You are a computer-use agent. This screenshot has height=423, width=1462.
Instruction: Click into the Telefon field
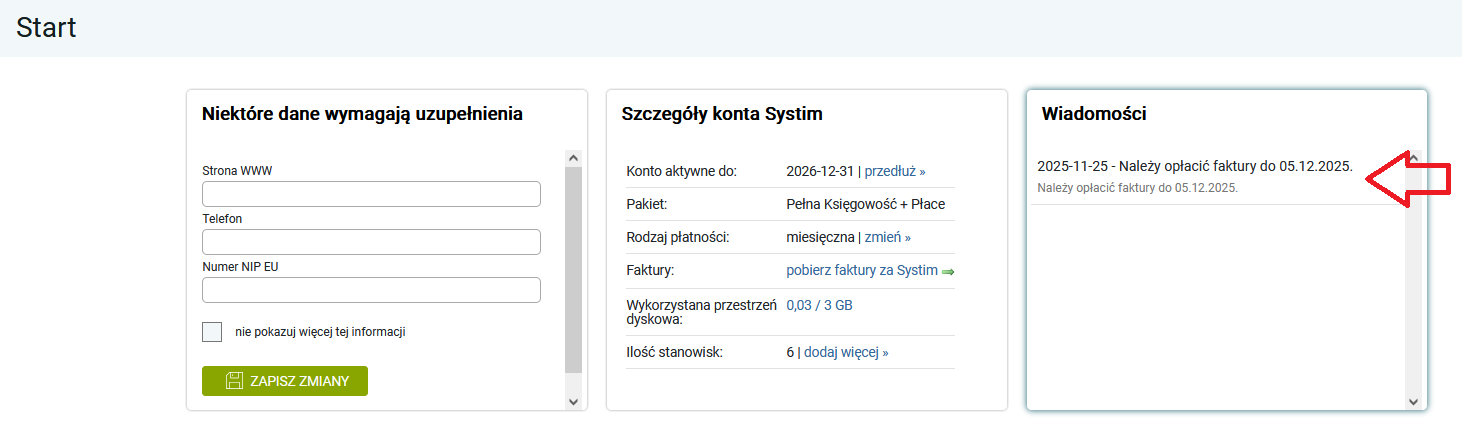[371, 242]
